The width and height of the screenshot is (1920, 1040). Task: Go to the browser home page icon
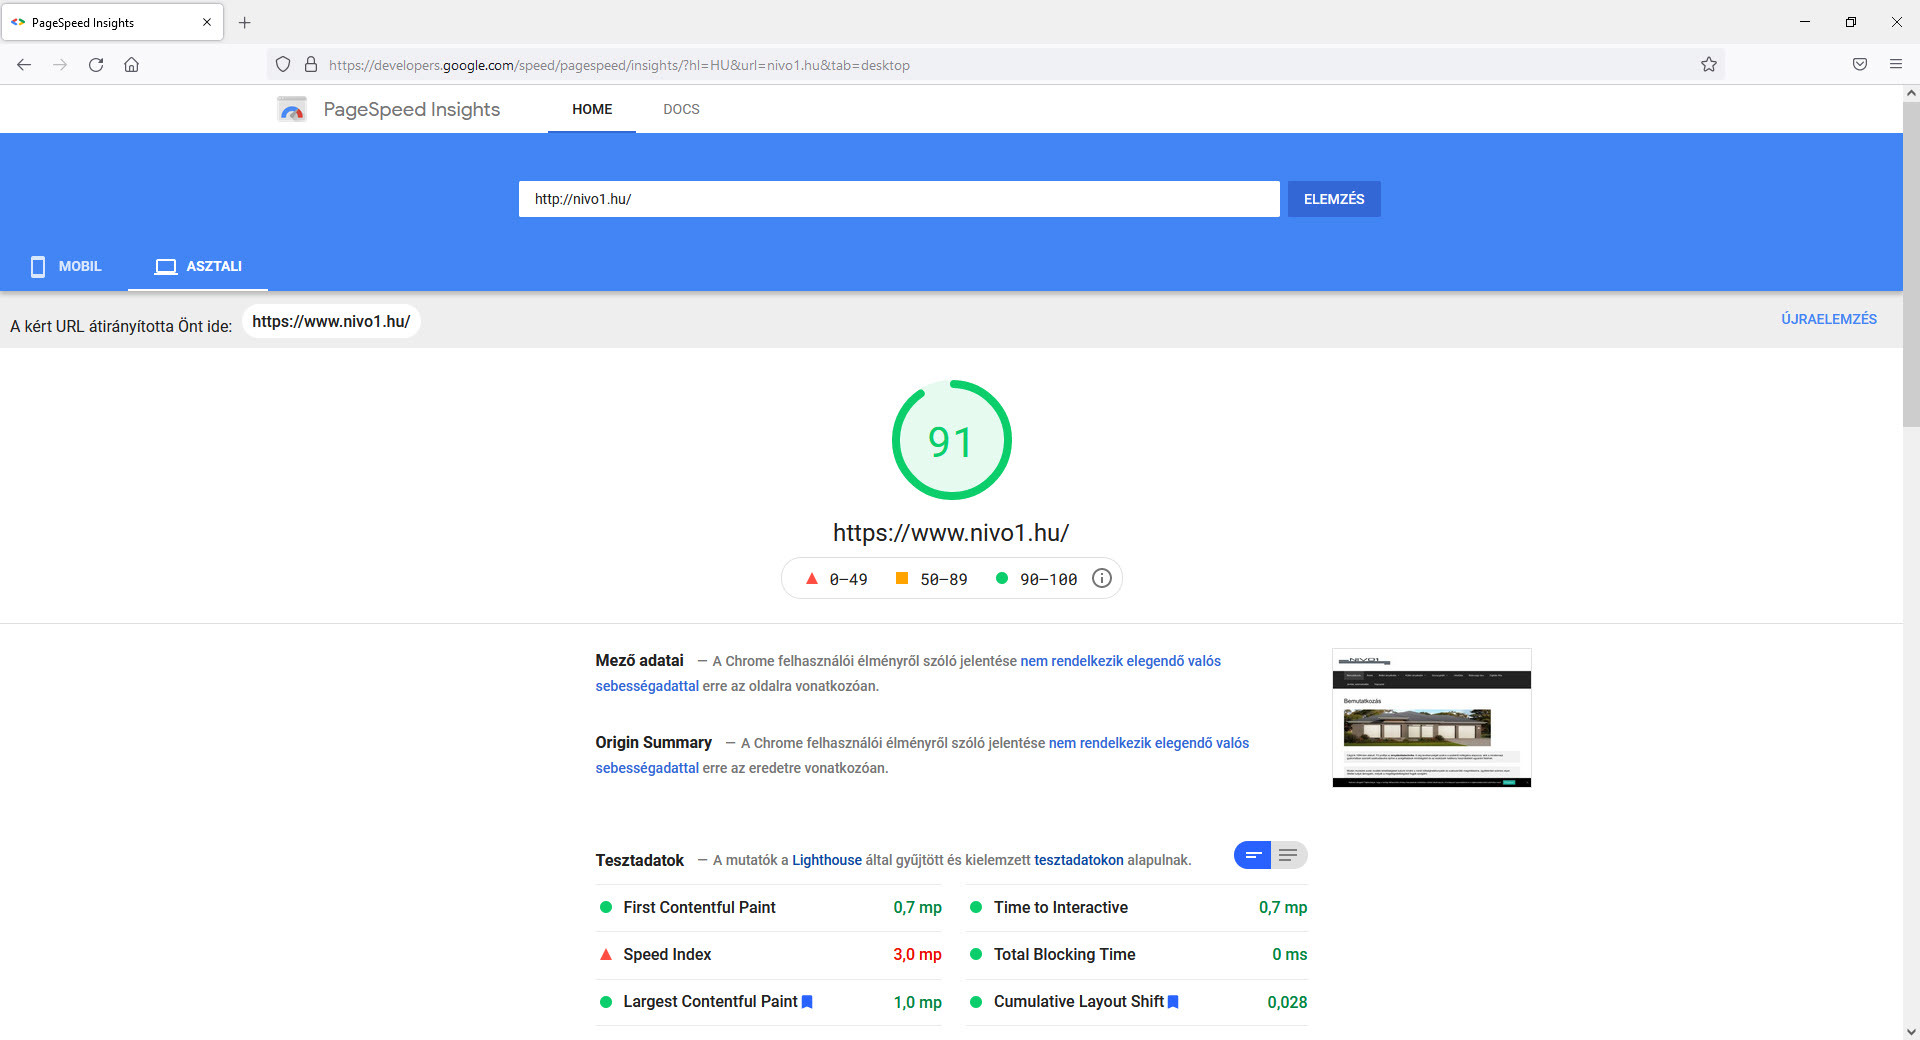pos(131,65)
